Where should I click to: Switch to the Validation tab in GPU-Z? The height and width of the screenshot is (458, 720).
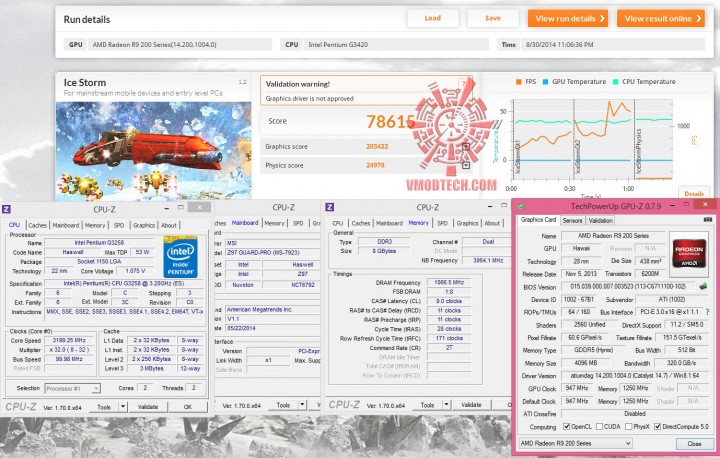pos(600,221)
